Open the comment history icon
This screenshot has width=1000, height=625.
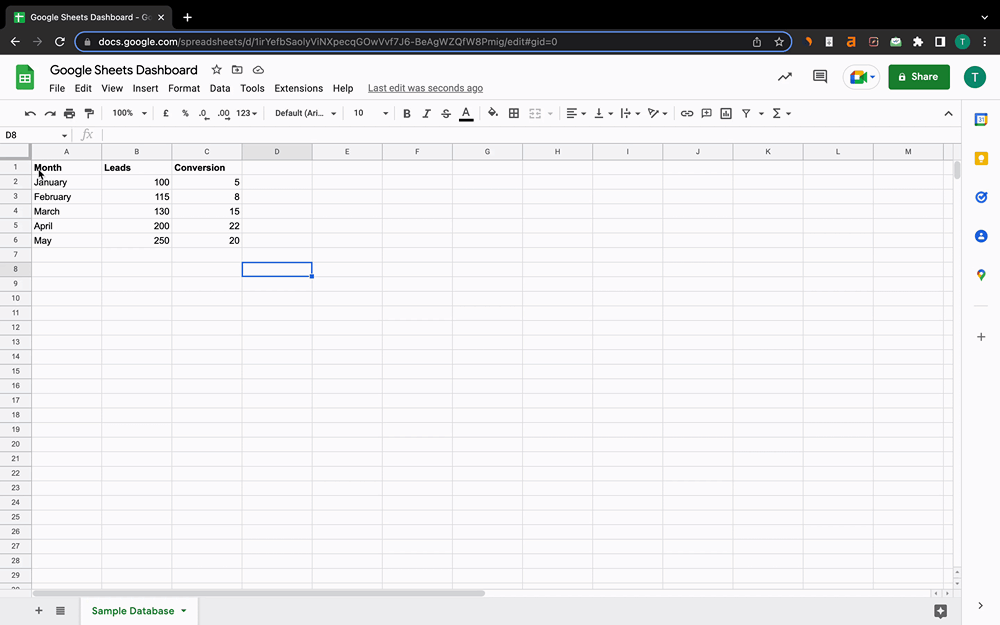click(x=820, y=77)
